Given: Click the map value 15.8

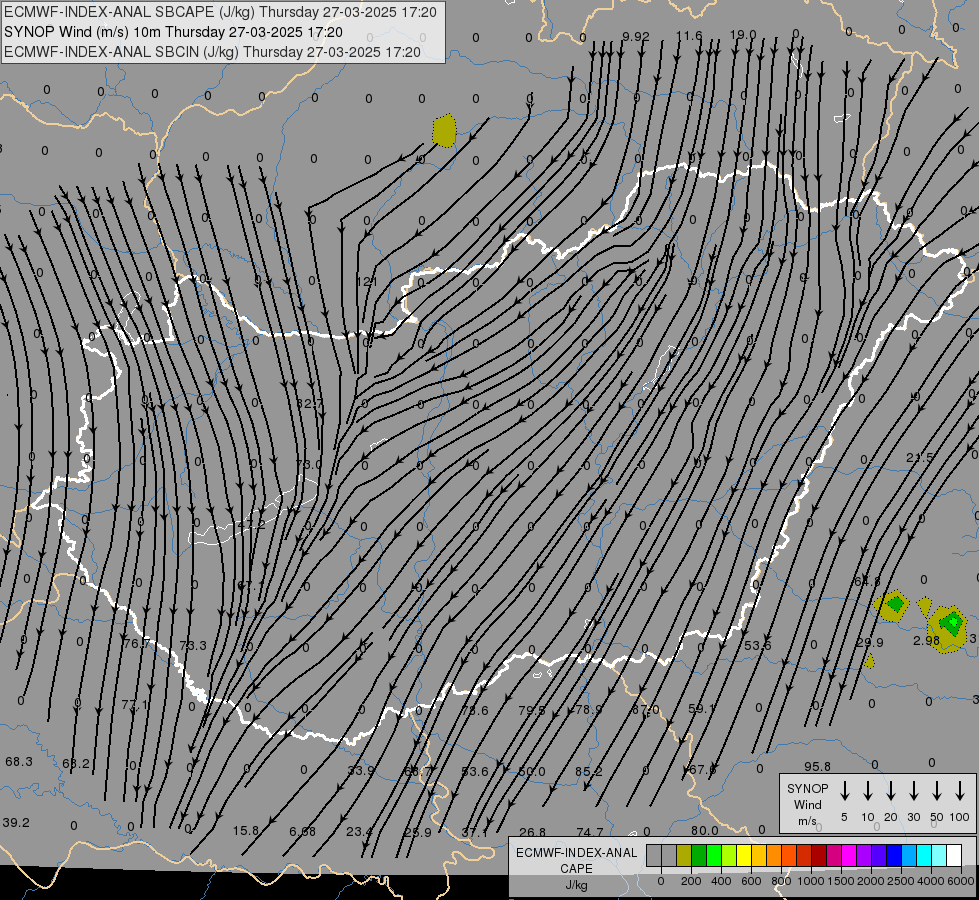Looking at the screenshot, I should tap(245, 831).
